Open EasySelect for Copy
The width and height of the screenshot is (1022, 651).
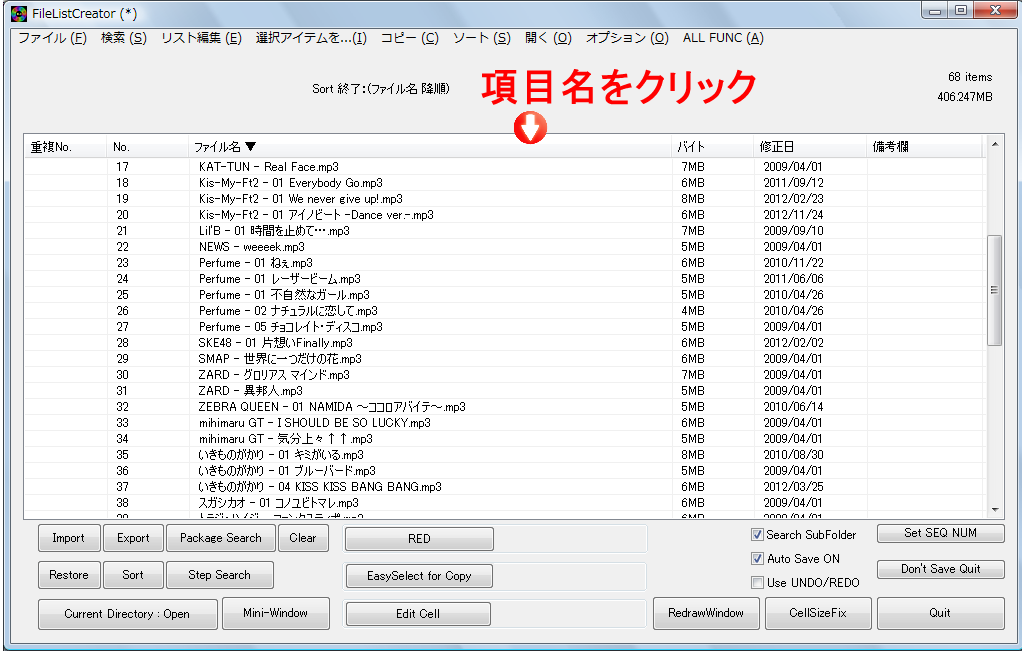[418, 576]
